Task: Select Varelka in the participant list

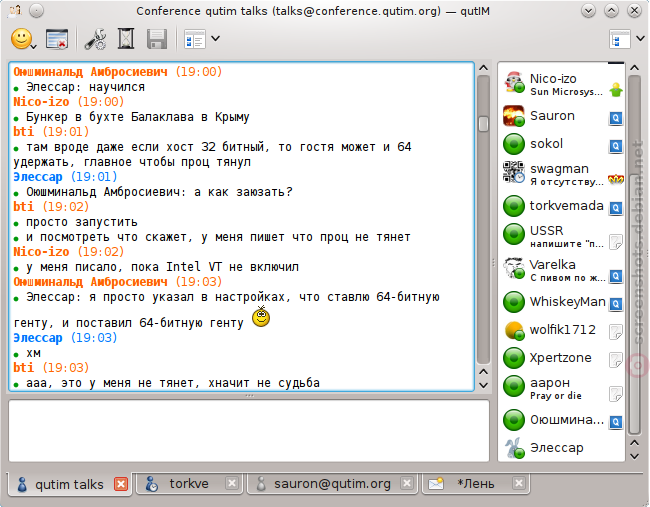Action: click(x=561, y=269)
